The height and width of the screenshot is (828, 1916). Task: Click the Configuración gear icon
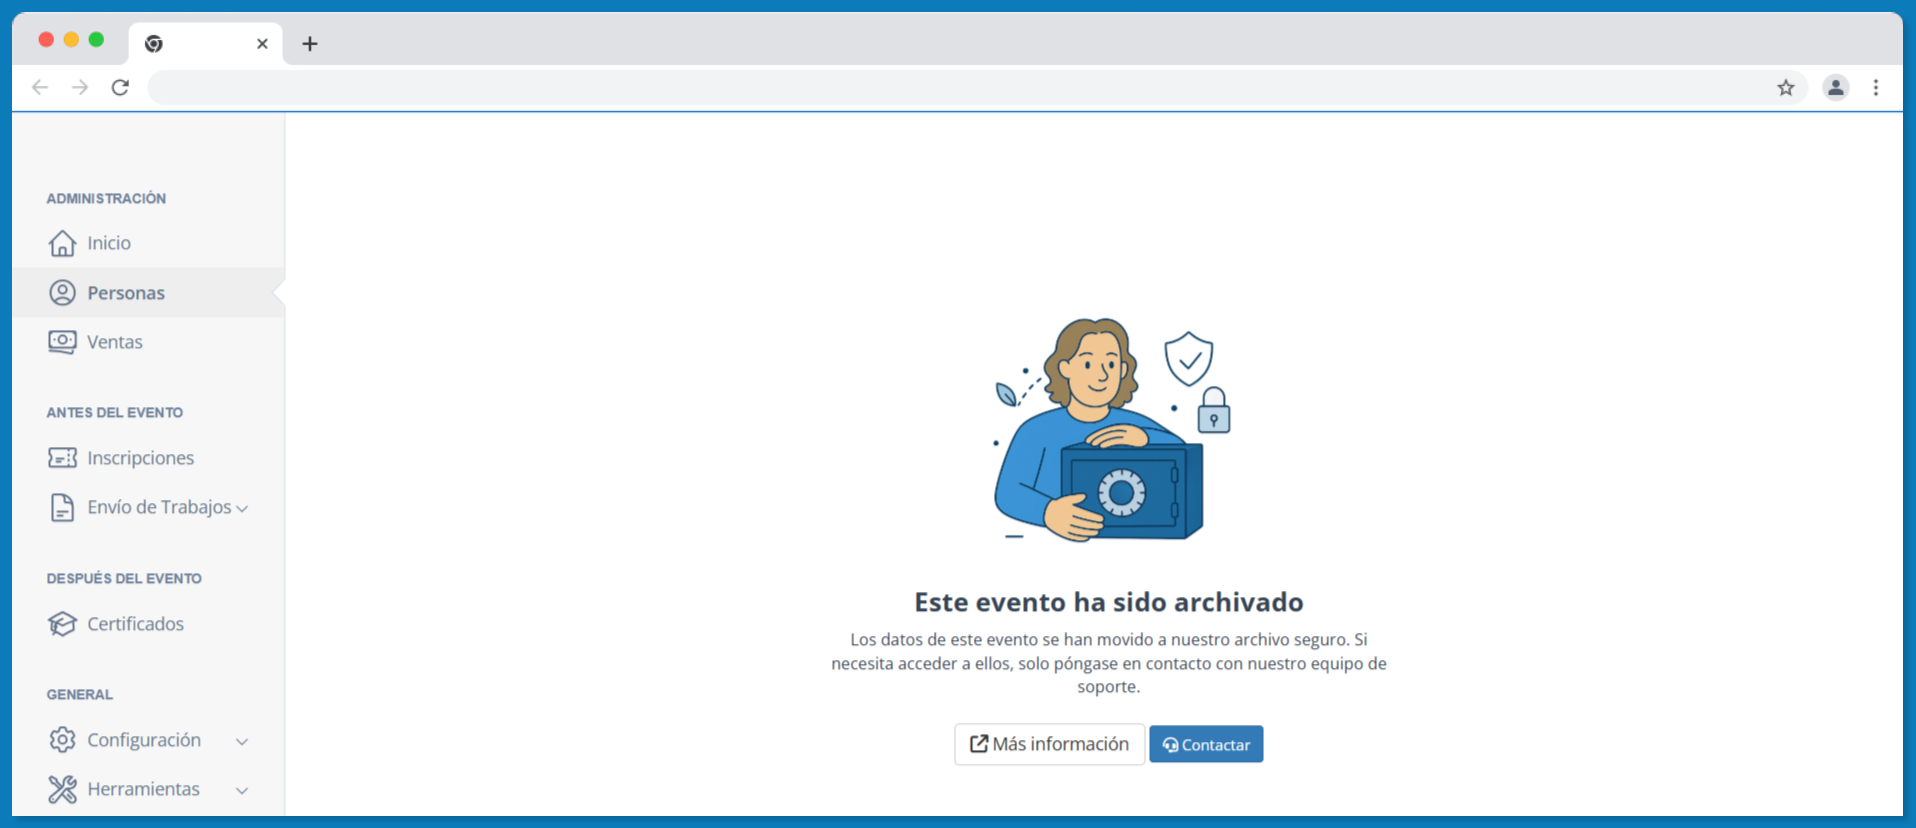coord(62,740)
